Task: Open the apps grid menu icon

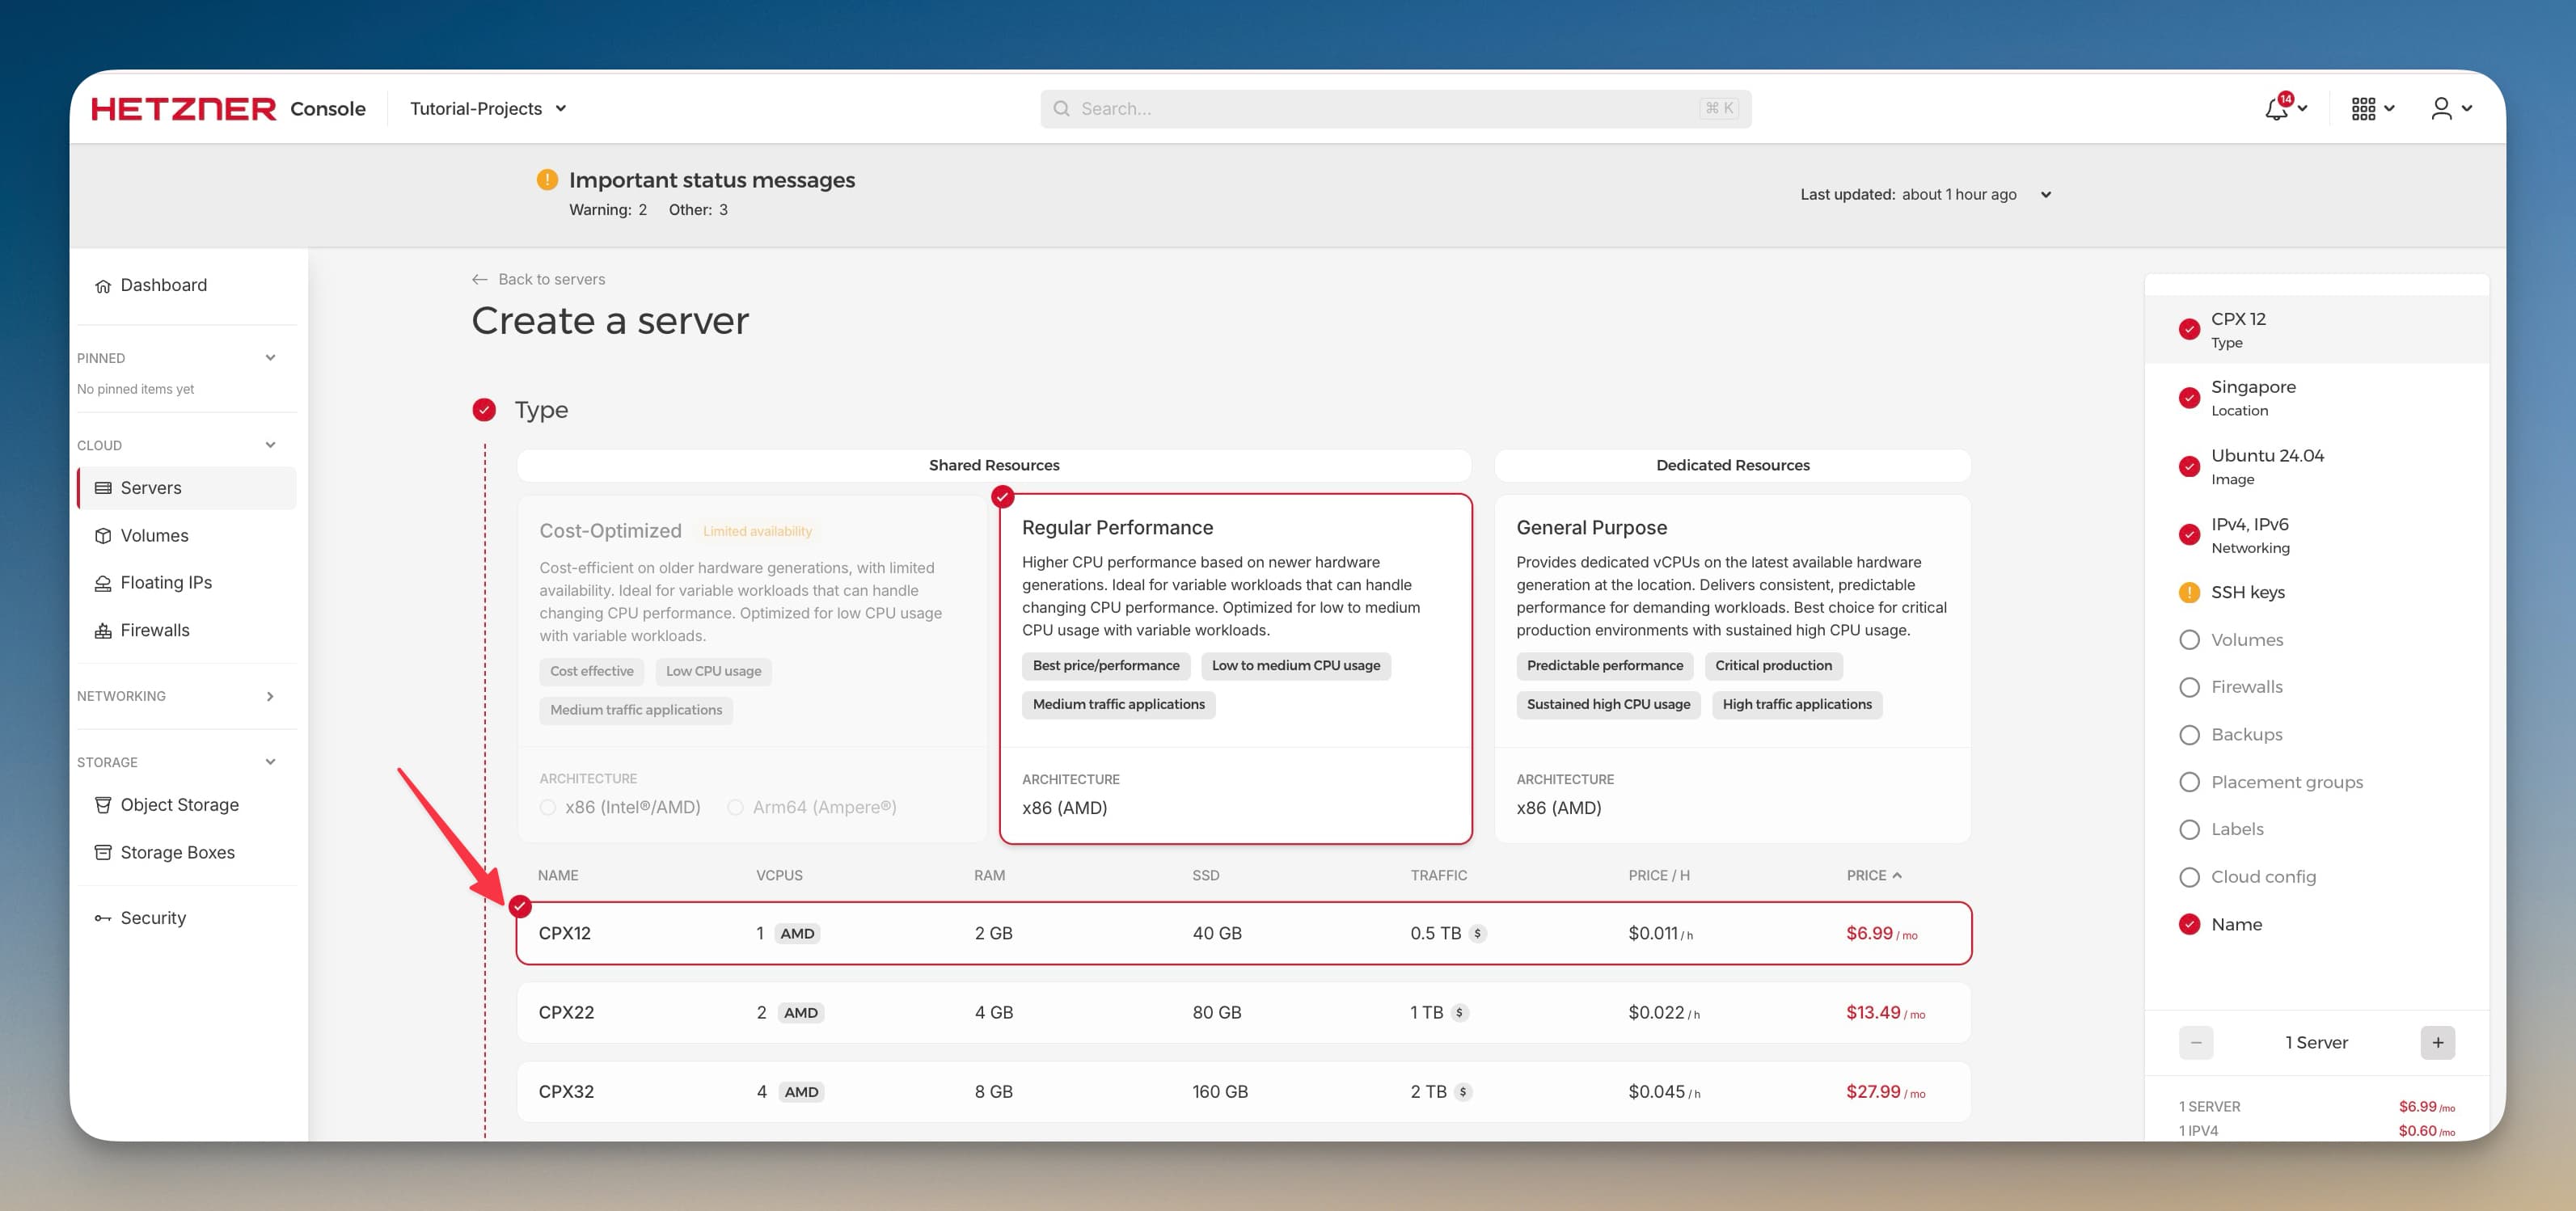Action: (2363, 109)
